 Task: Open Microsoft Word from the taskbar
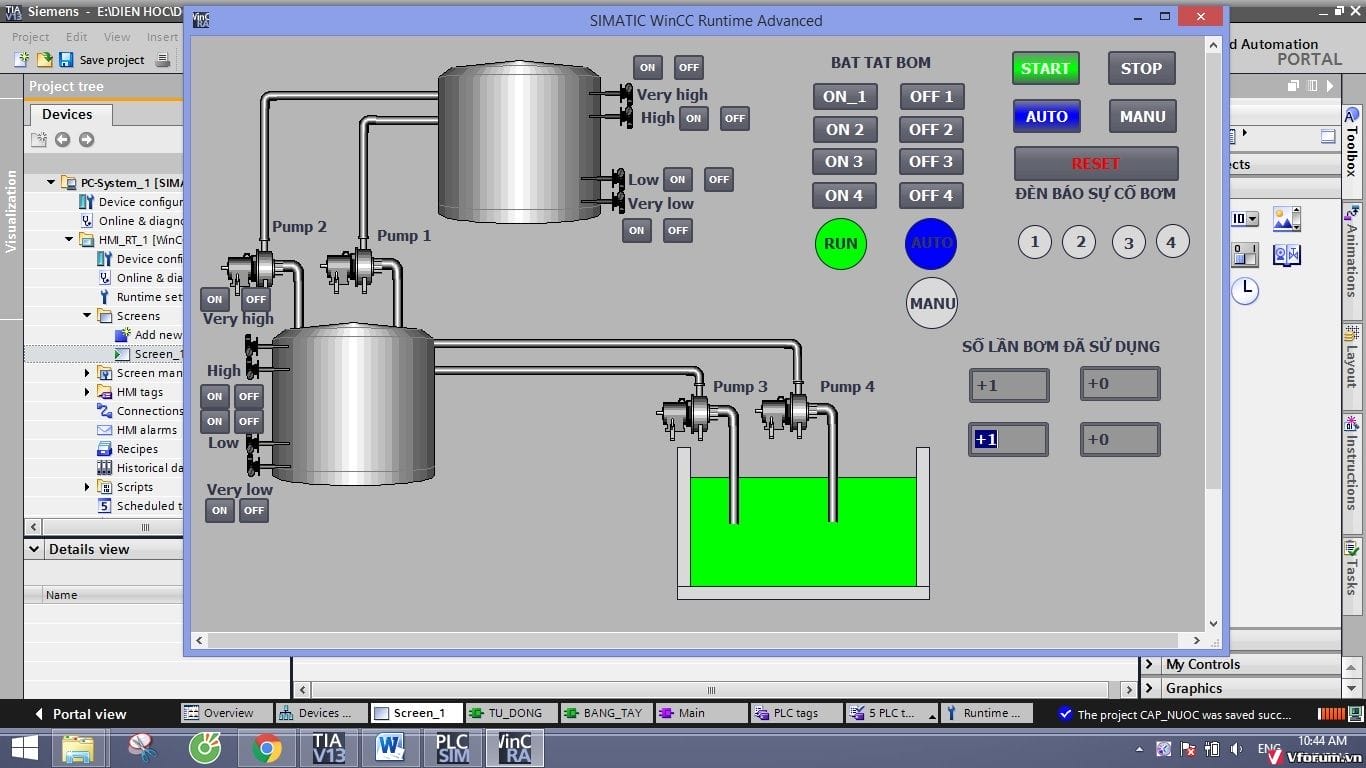390,748
